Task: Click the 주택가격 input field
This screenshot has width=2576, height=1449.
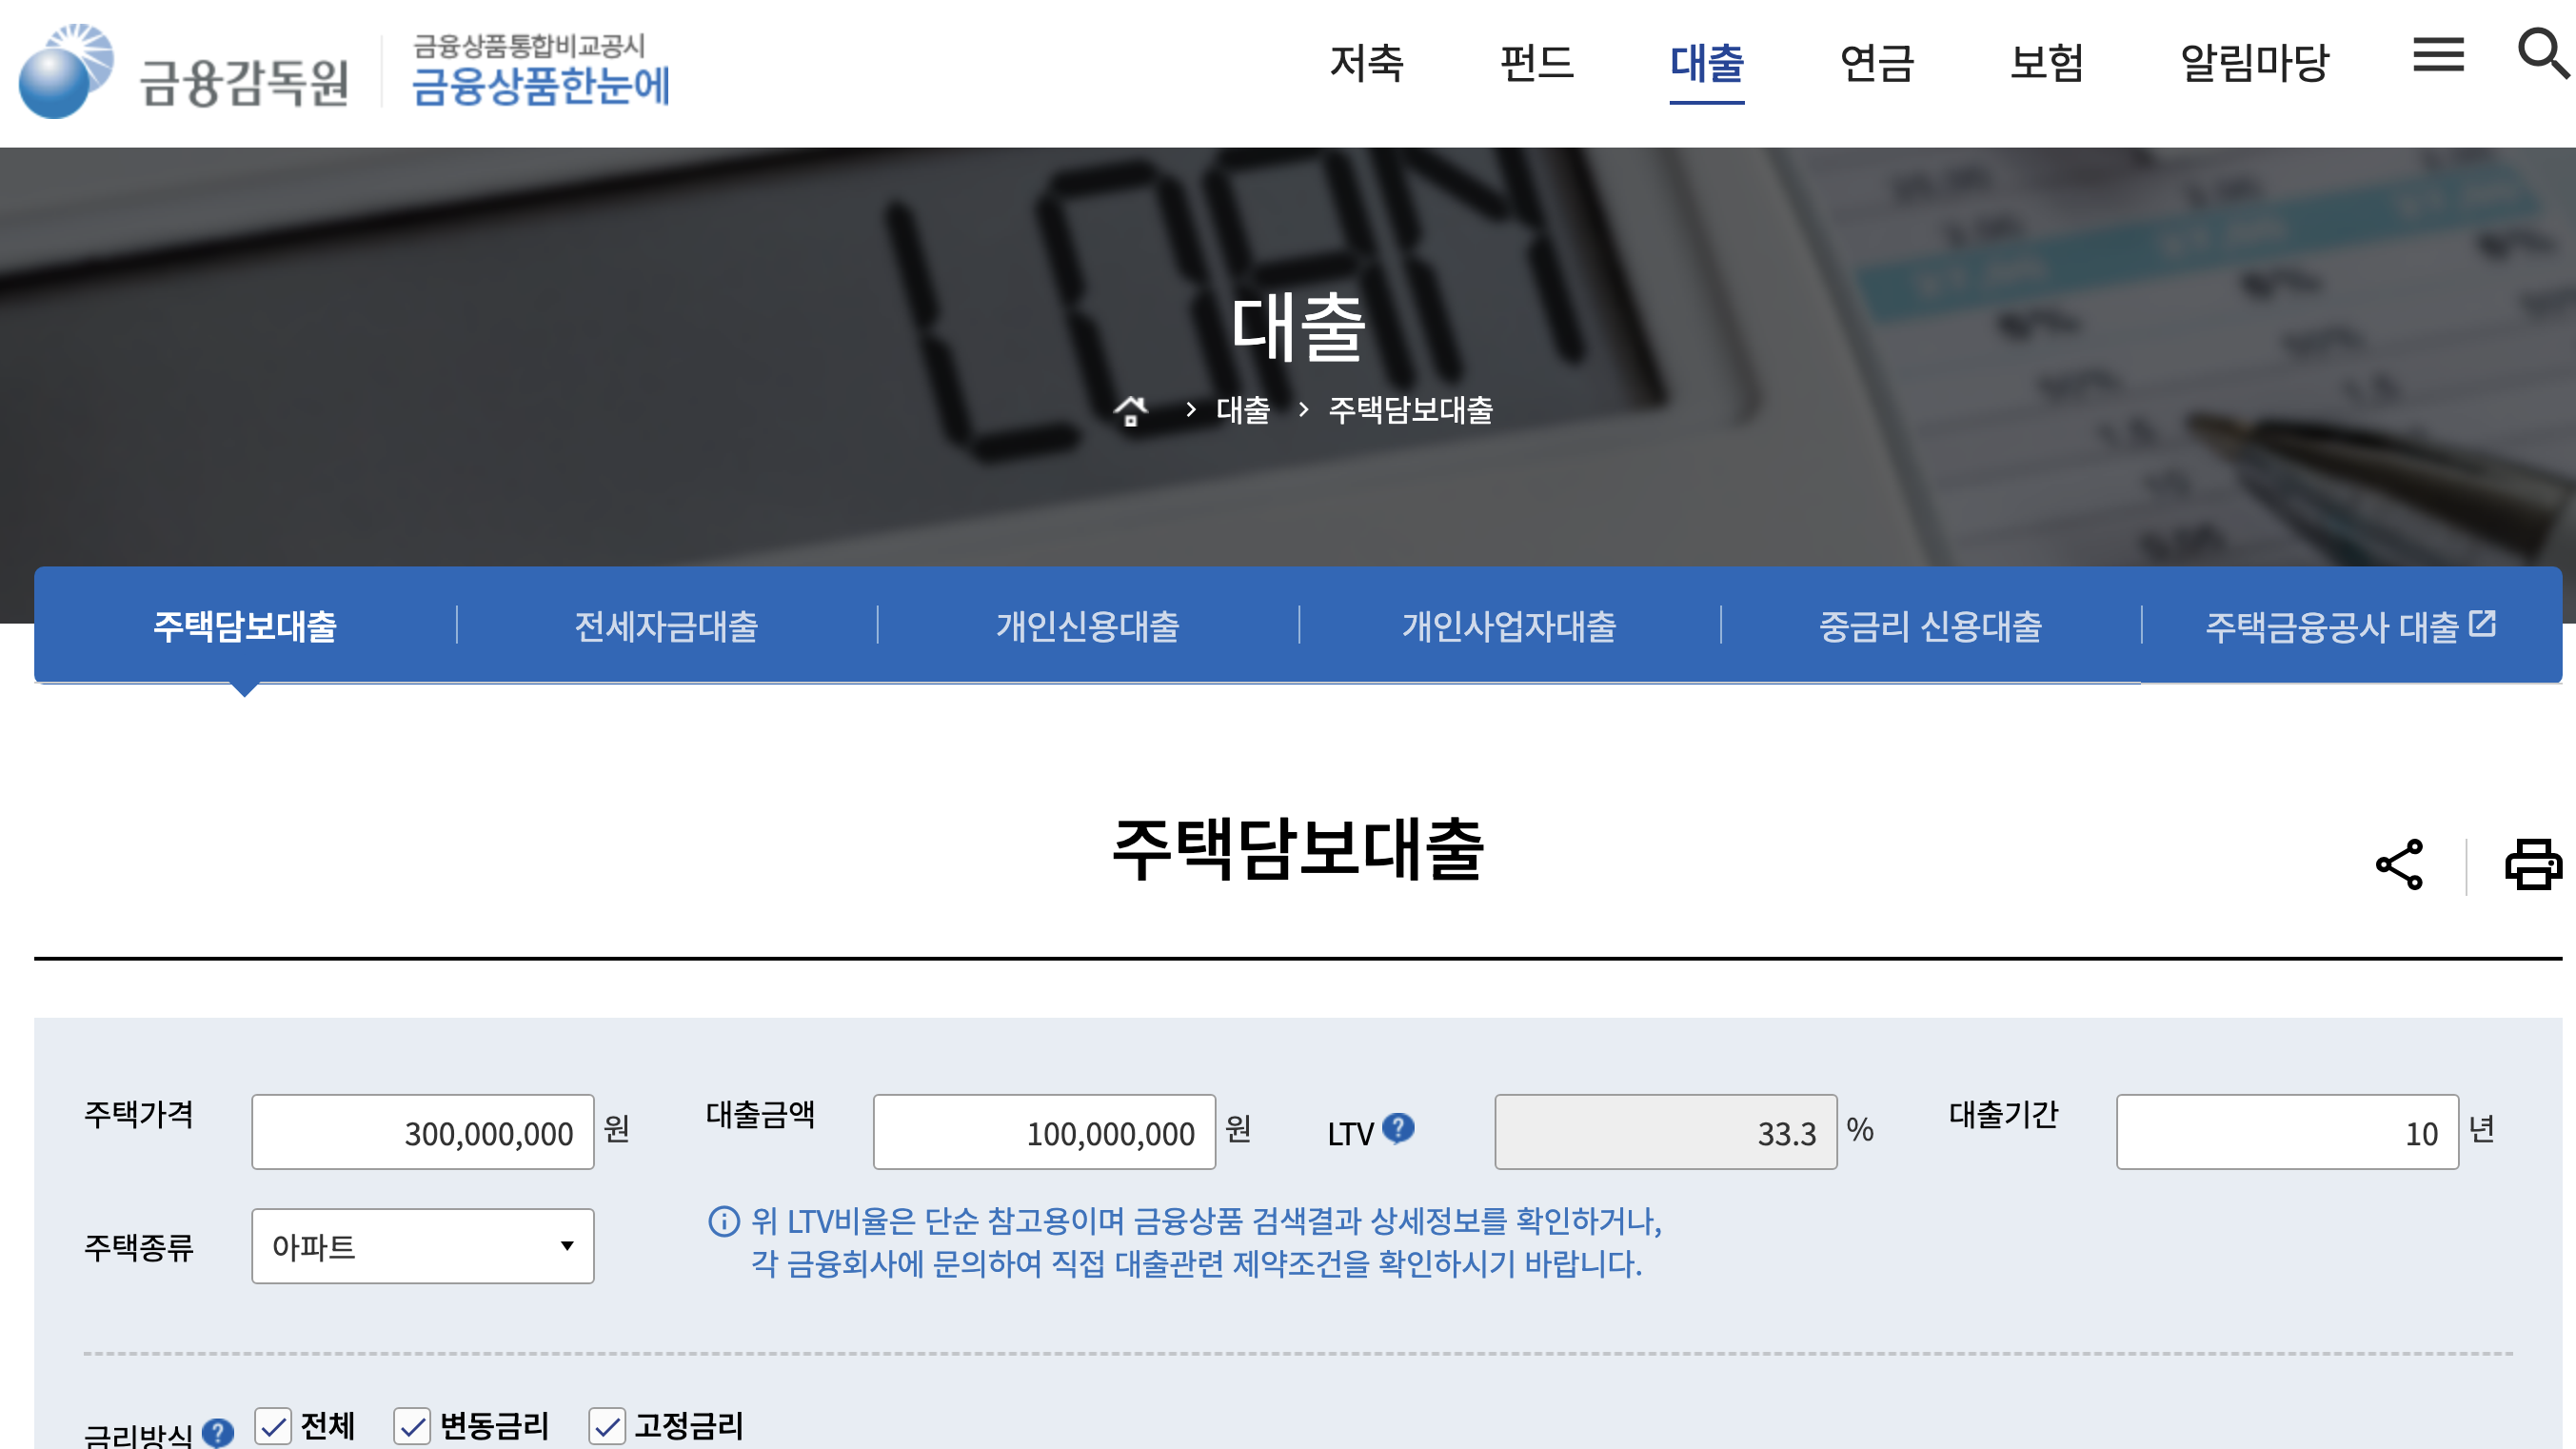Action: click(422, 1132)
